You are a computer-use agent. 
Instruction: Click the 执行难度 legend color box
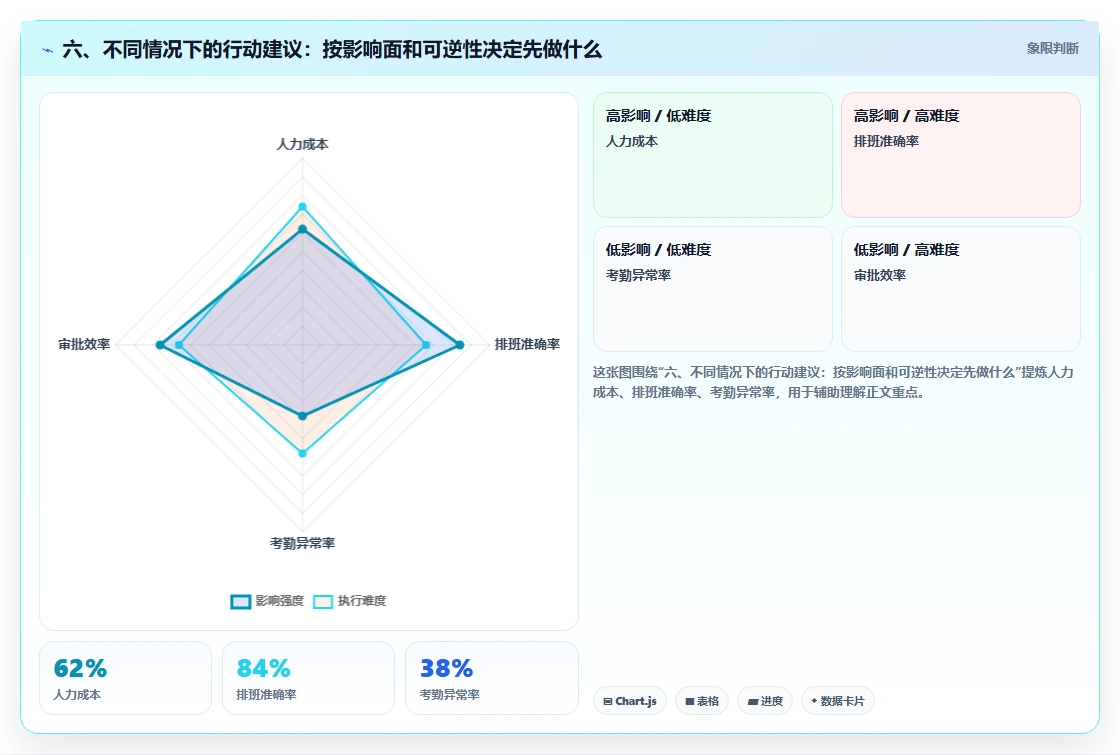pyautogui.click(x=323, y=601)
